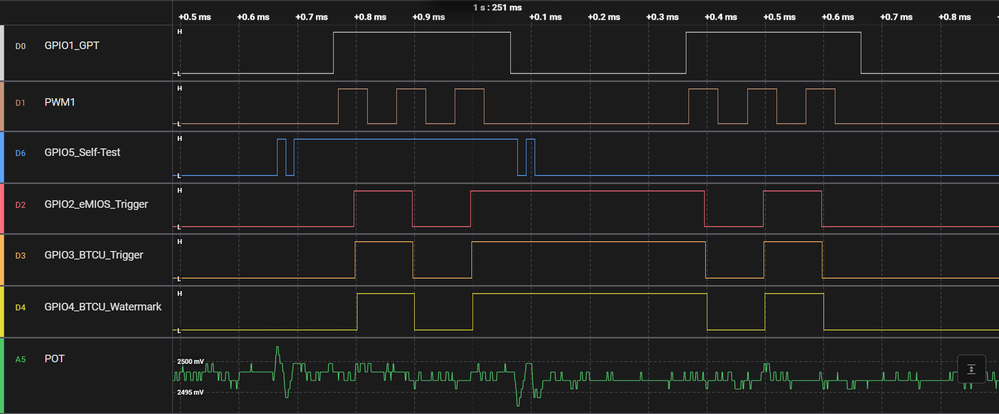This screenshot has width=999, height=414.
Task: Click the D3 channel identifier
Action: coord(20,256)
